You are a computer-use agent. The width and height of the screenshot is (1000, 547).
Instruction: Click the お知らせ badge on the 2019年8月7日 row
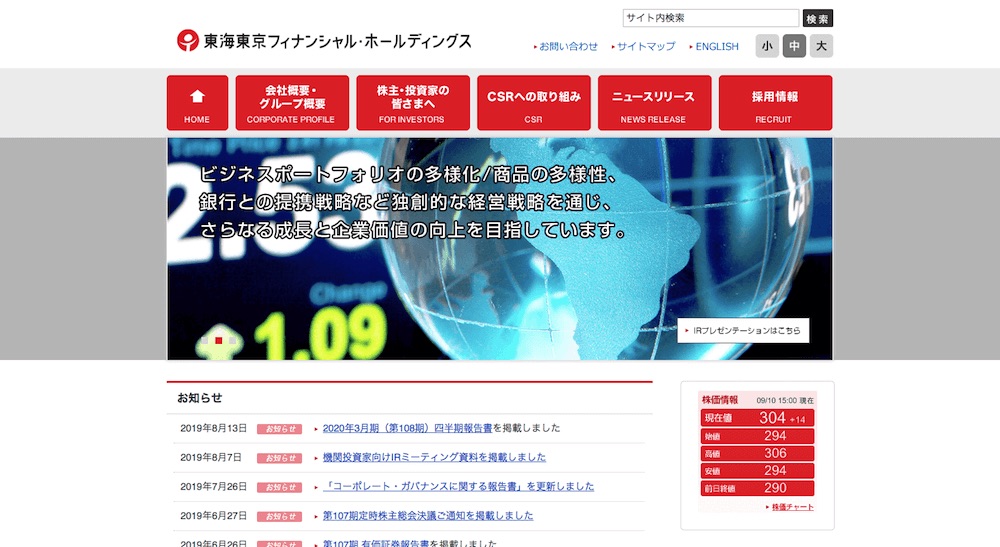pos(279,458)
